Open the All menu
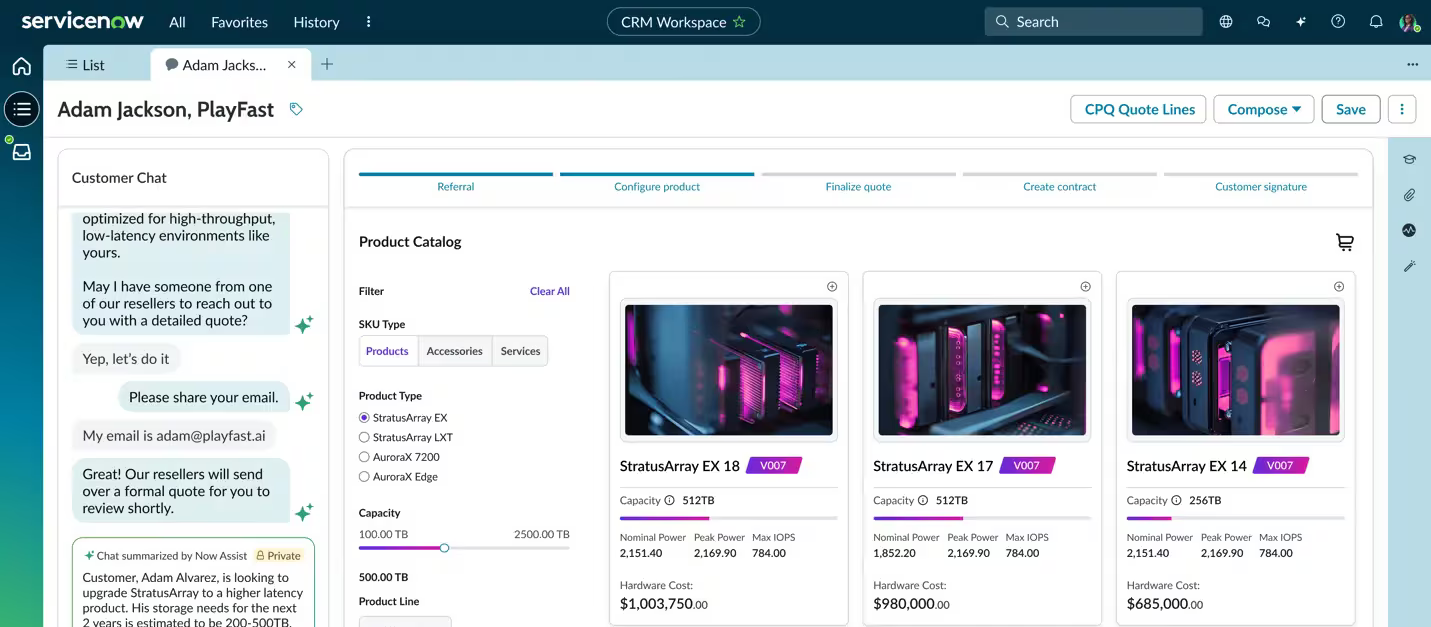The height and width of the screenshot is (627, 1431). pyautogui.click(x=177, y=22)
